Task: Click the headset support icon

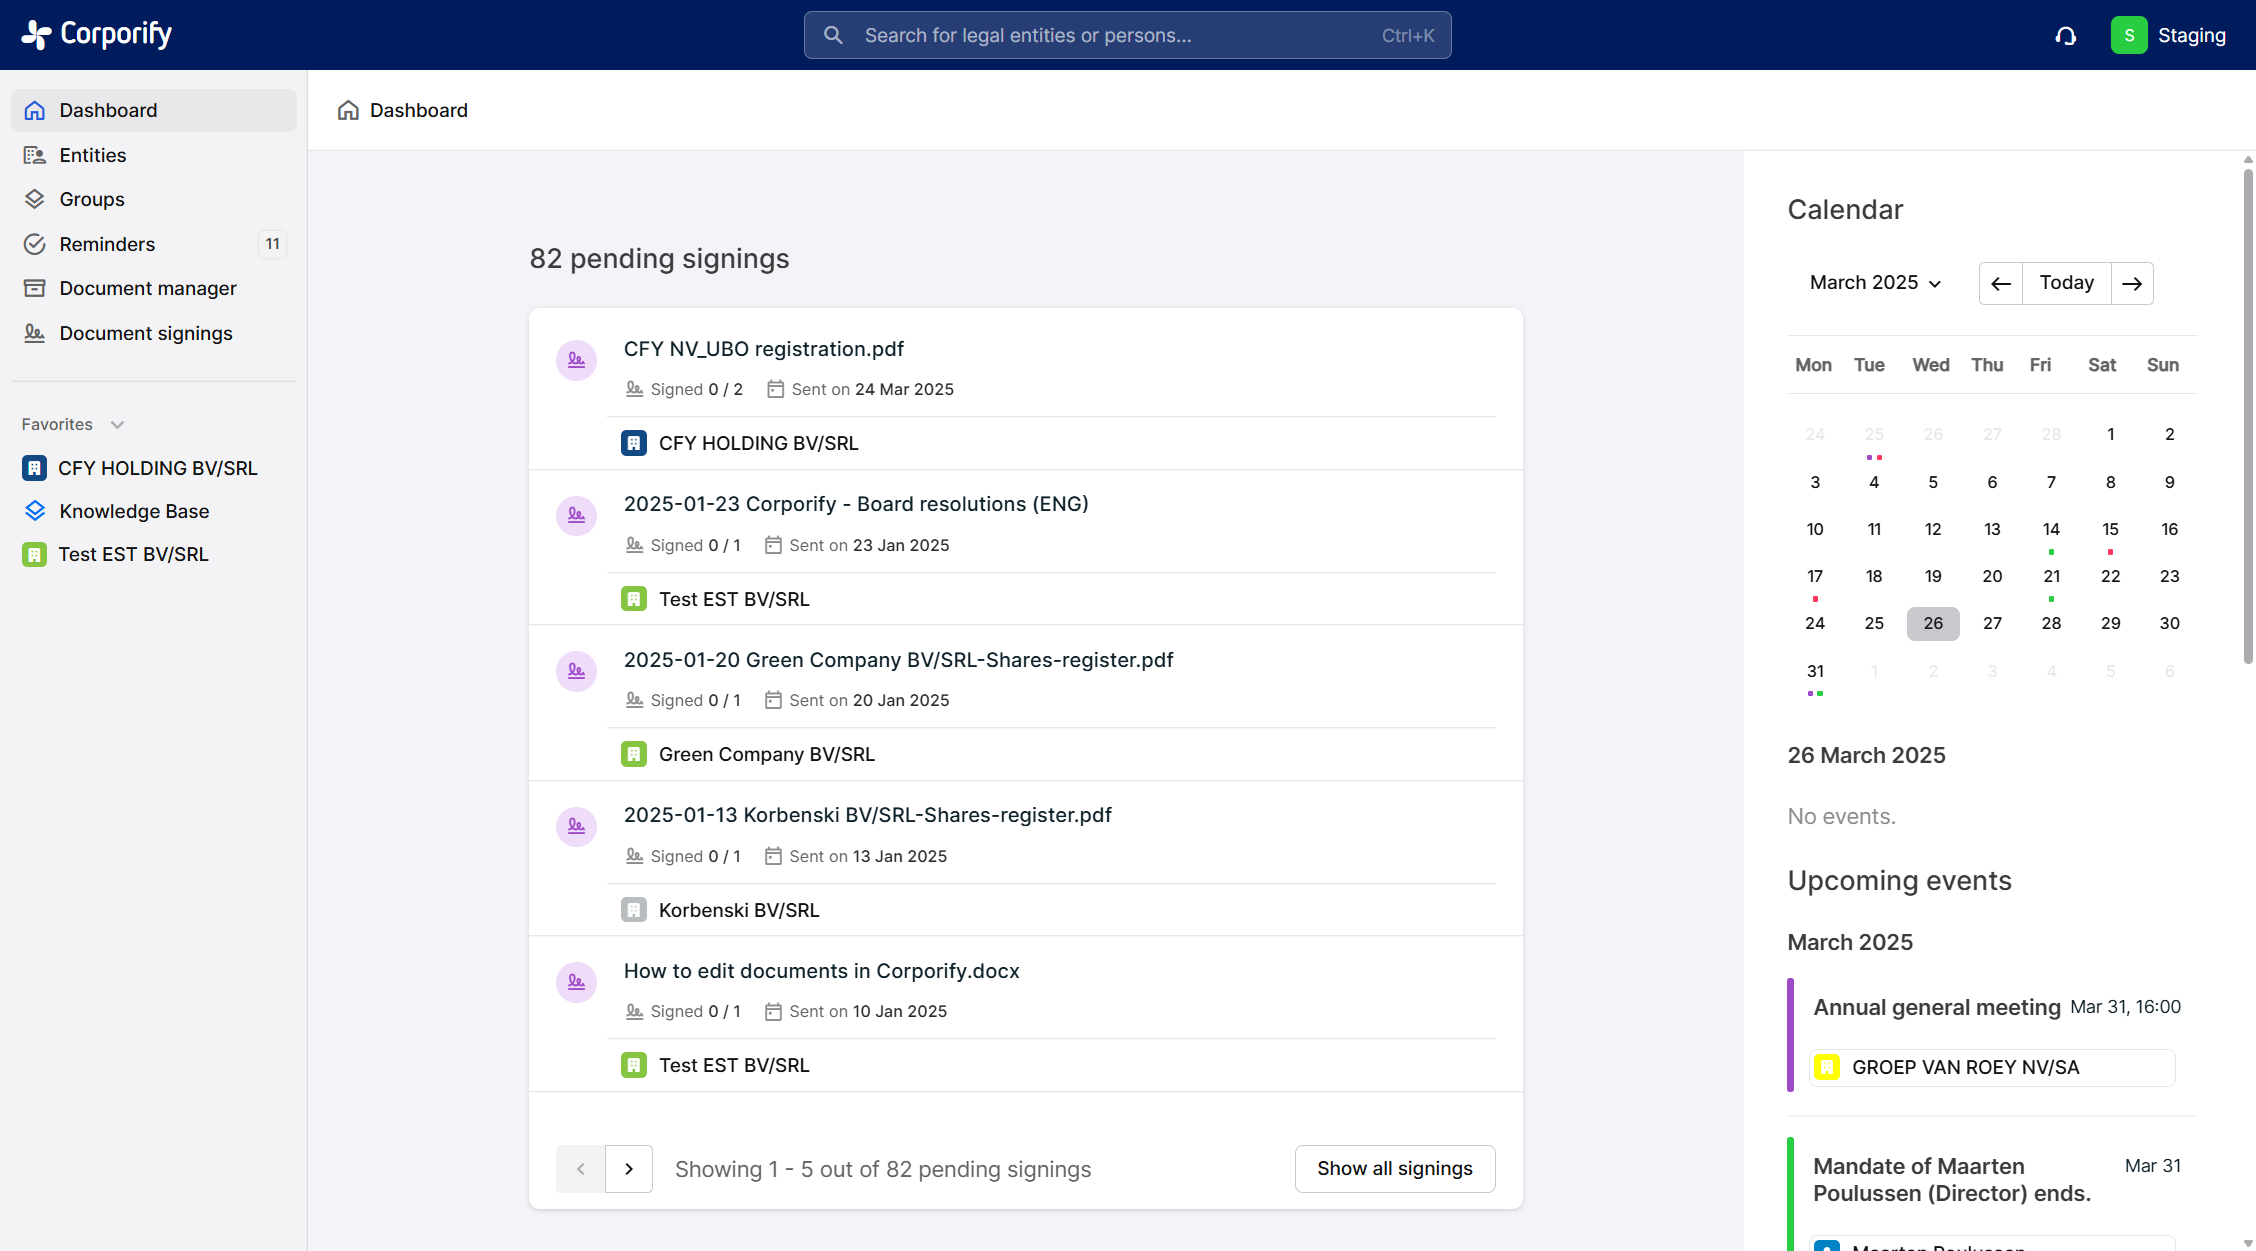Action: pos(2065,36)
